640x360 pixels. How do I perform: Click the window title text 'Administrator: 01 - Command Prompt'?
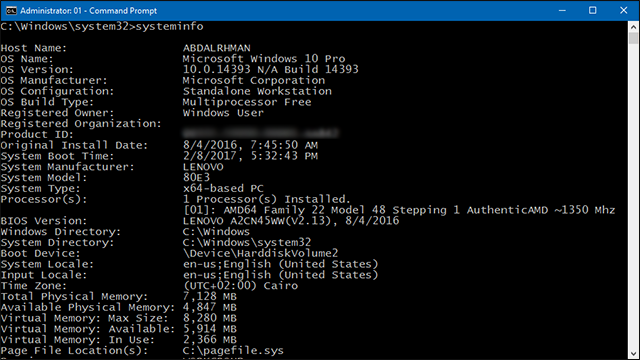[x=89, y=11]
